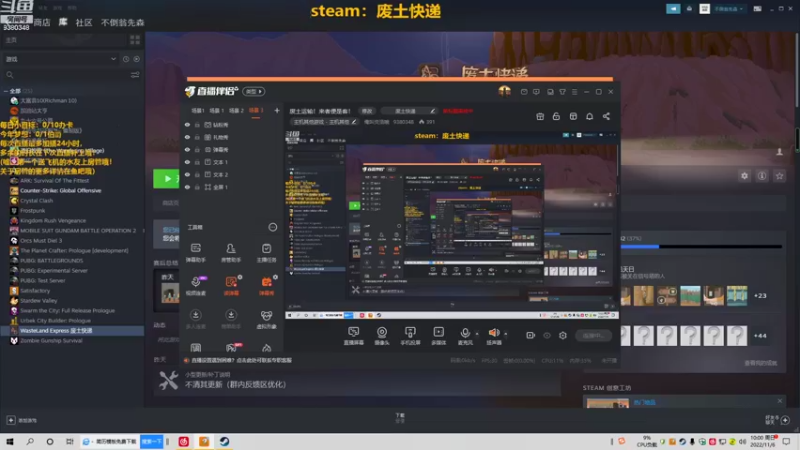Open Steam game info icon

click(762, 176)
